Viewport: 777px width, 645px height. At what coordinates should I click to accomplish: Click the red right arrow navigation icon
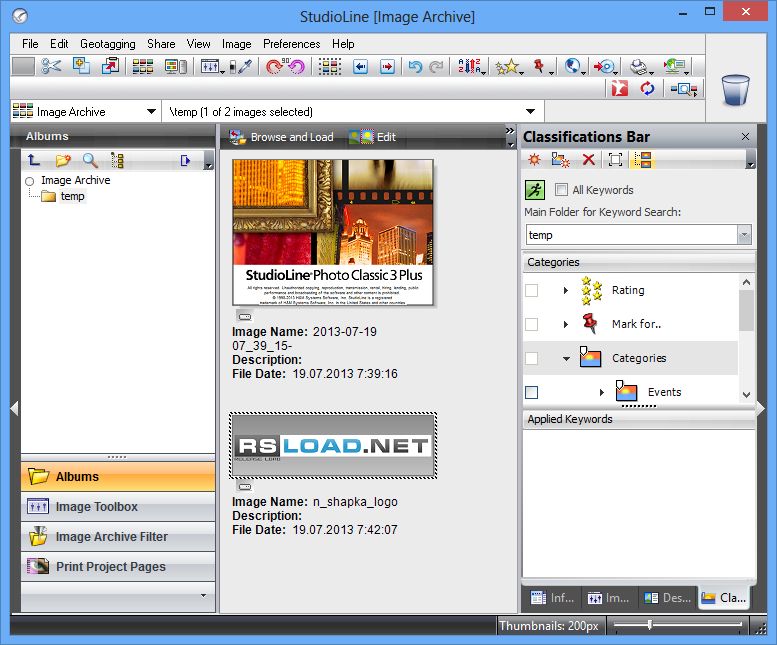coord(387,66)
